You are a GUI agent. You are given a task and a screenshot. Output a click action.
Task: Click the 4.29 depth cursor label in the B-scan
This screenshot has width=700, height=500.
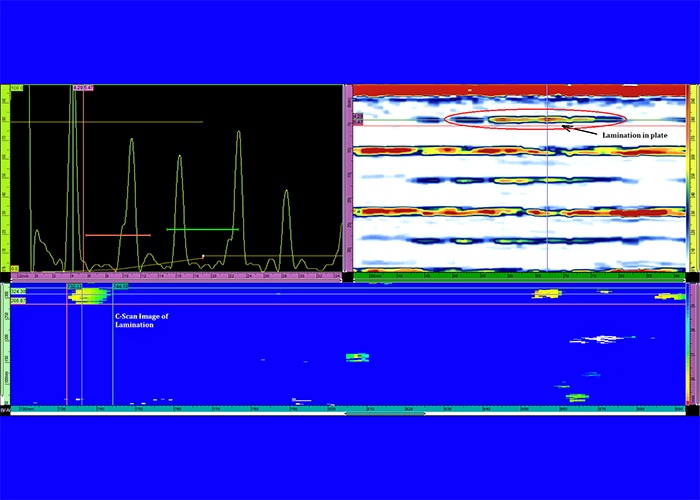pos(358,116)
